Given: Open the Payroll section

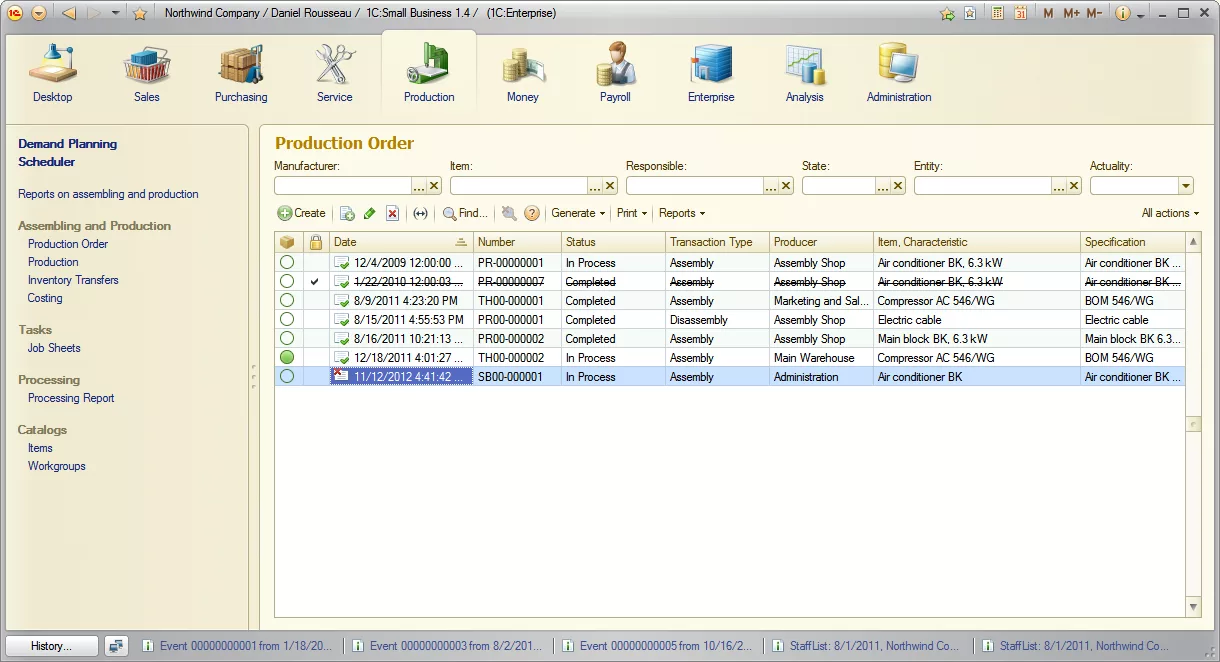Looking at the screenshot, I should point(616,72).
